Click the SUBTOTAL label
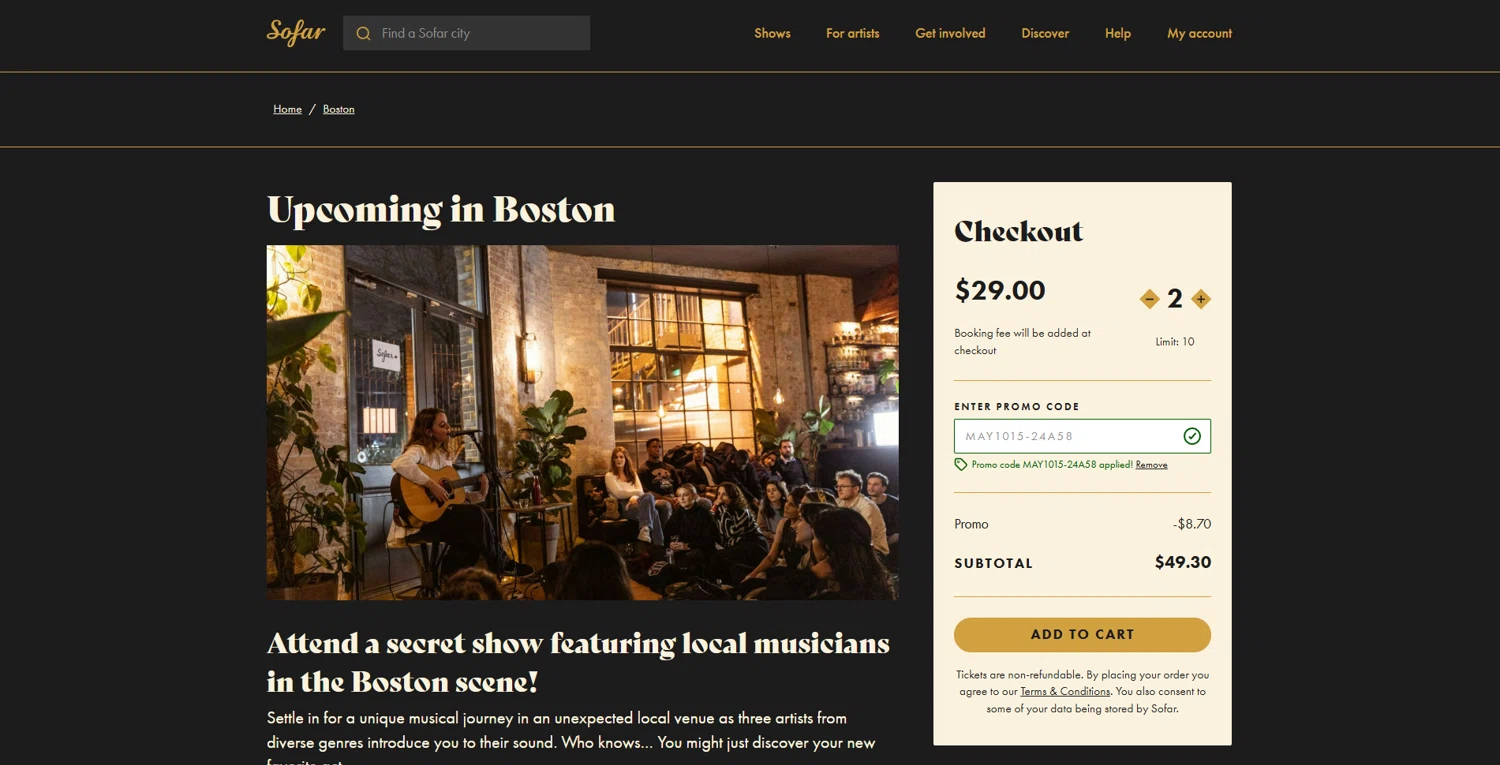 993,563
